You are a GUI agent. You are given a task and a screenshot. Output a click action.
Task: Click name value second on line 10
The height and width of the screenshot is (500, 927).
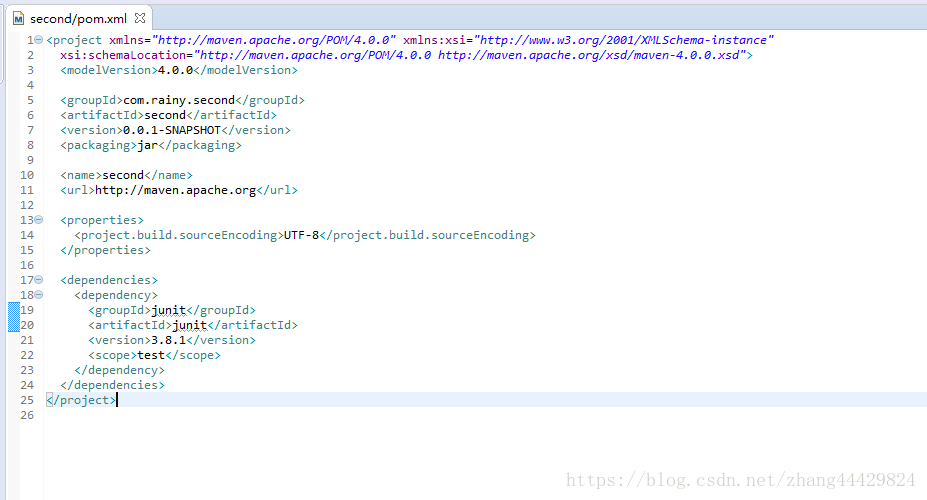(x=123, y=175)
